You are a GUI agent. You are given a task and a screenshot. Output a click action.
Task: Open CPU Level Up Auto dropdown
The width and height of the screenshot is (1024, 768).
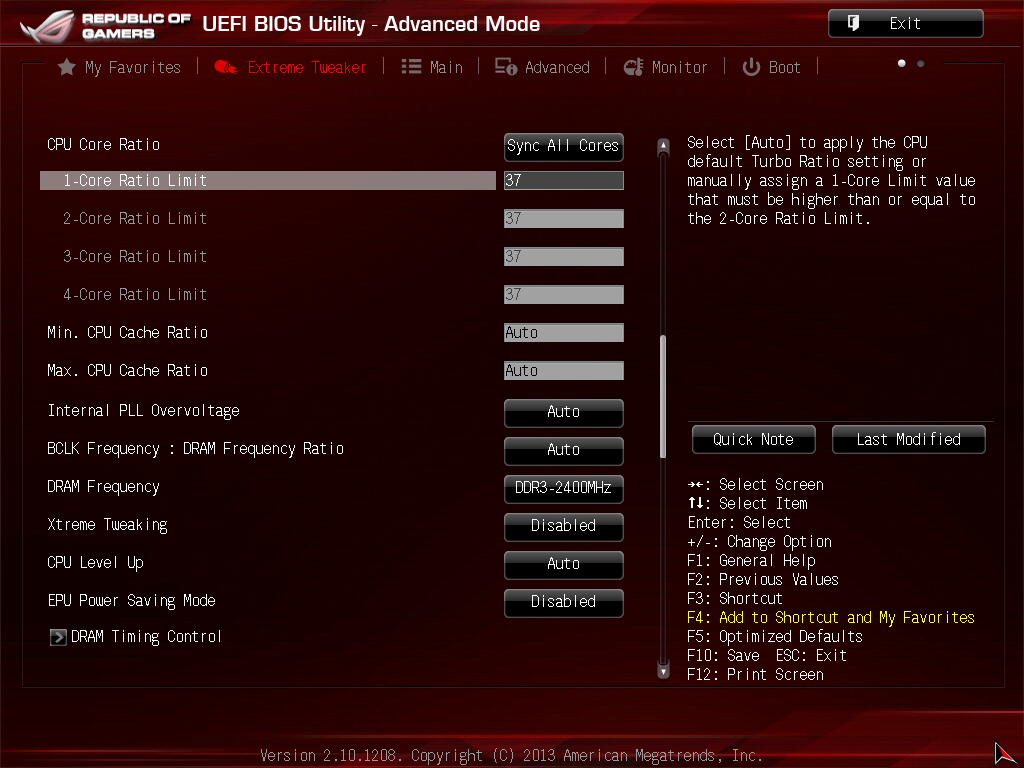tap(563, 564)
